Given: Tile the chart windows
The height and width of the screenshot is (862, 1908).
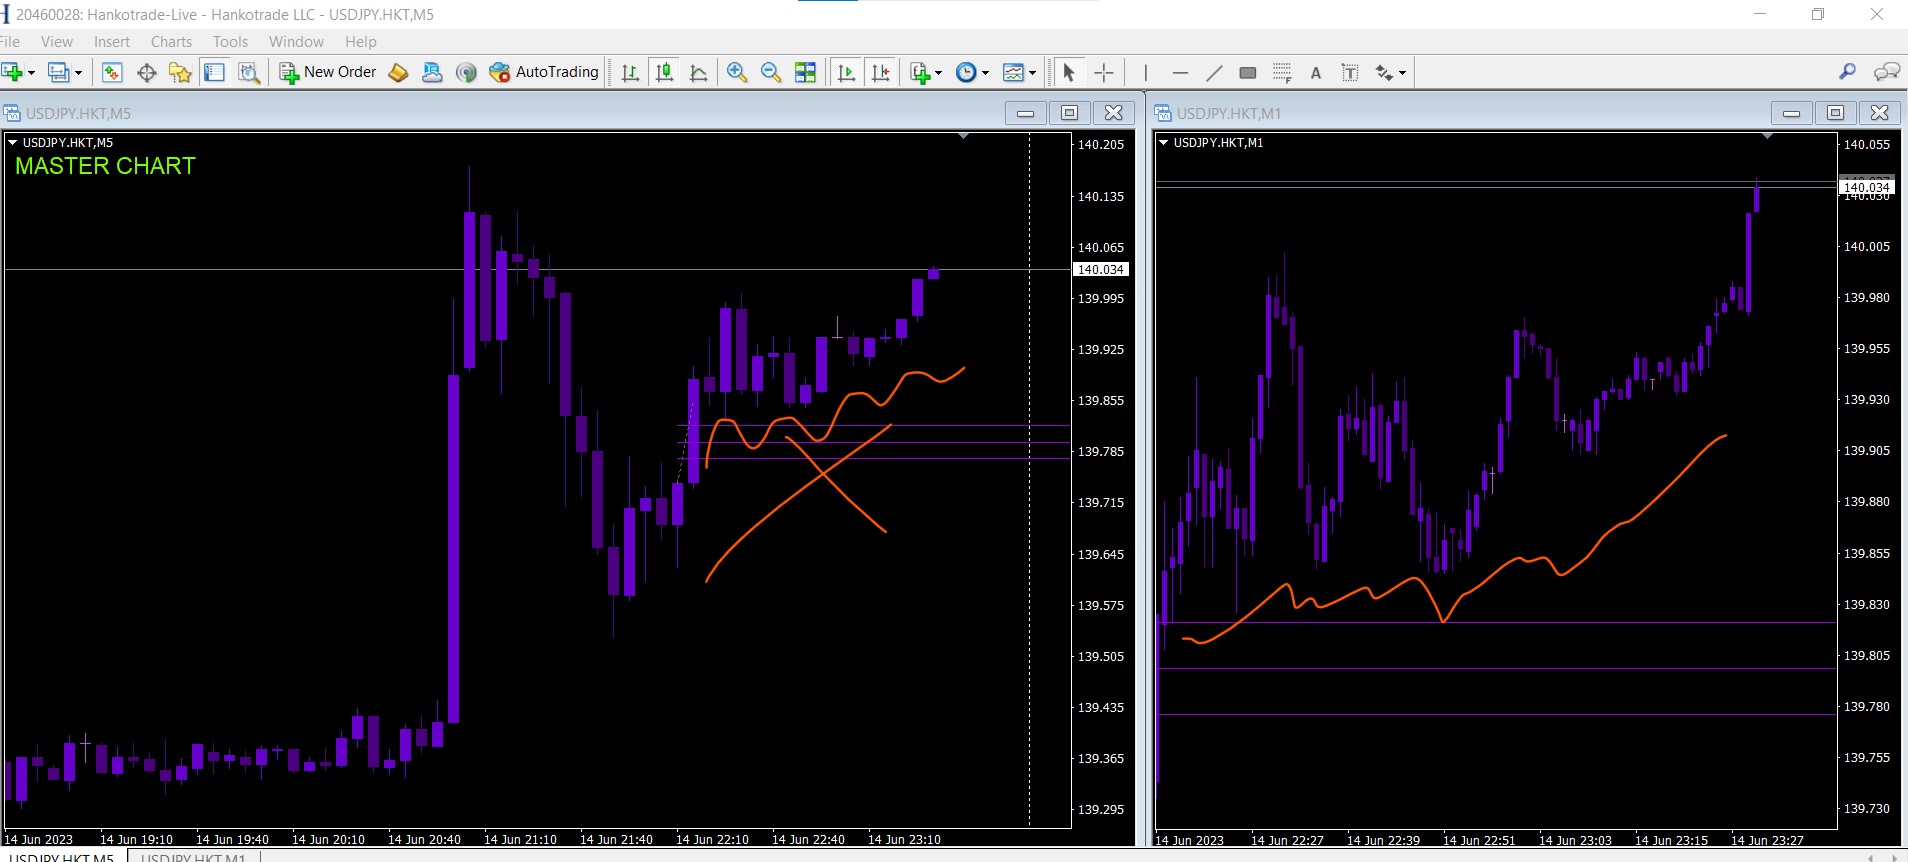Looking at the screenshot, I should tap(805, 72).
